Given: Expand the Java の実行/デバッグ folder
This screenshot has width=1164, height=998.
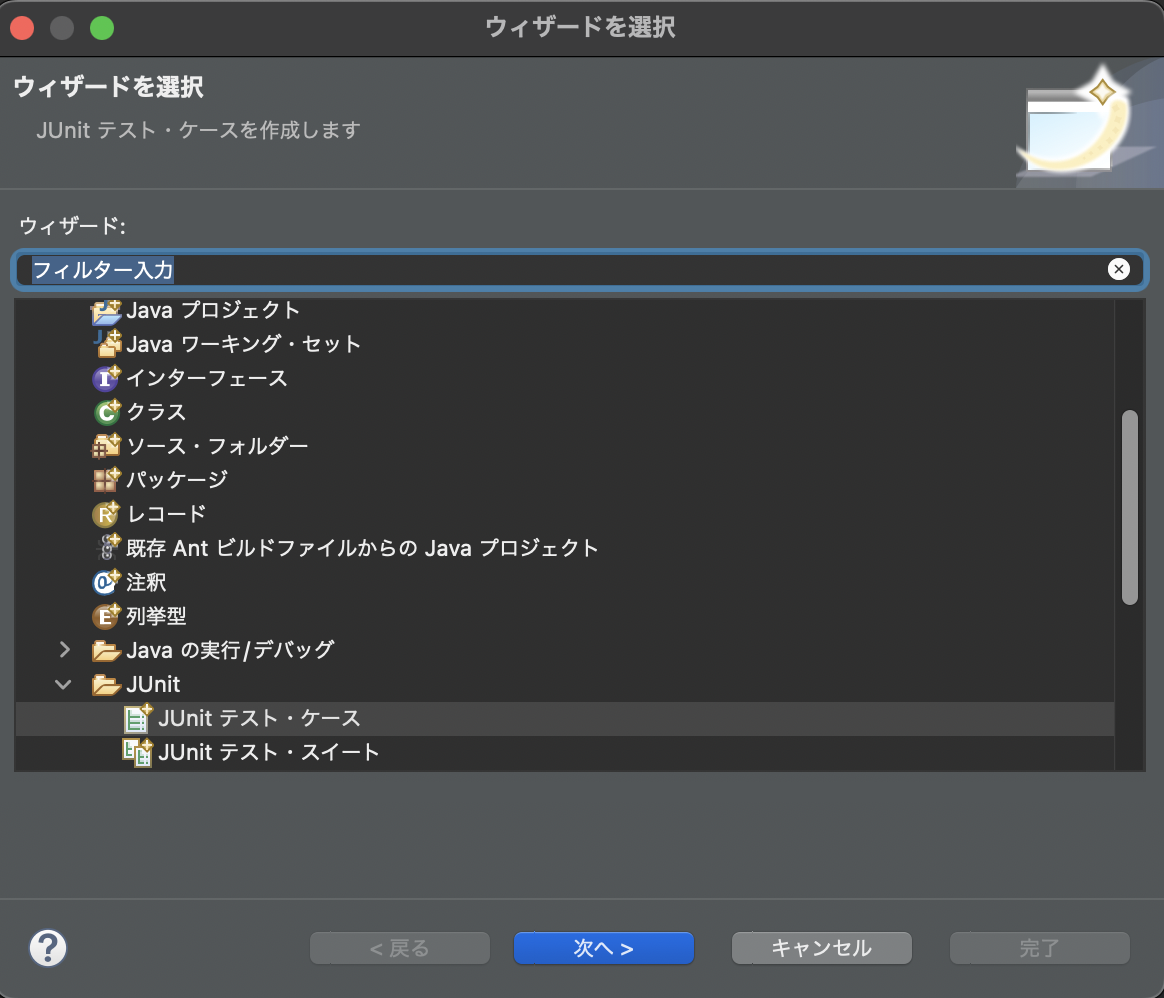Looking at the screenshot, I should (65, 650).
